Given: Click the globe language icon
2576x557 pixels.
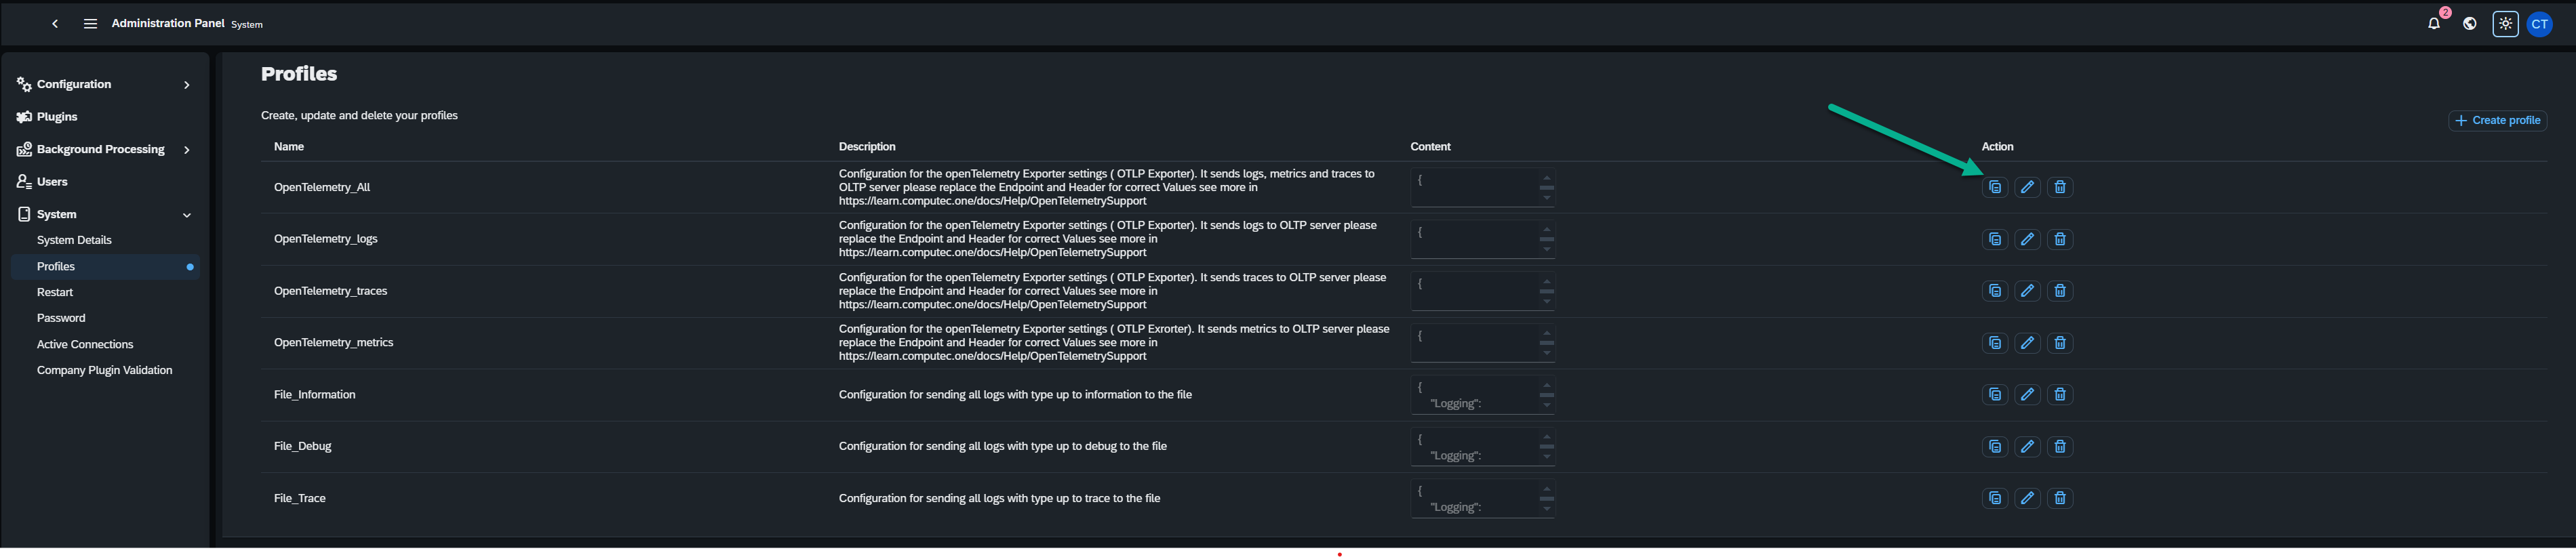Looking at the screenshot, I should [2469, 24].
